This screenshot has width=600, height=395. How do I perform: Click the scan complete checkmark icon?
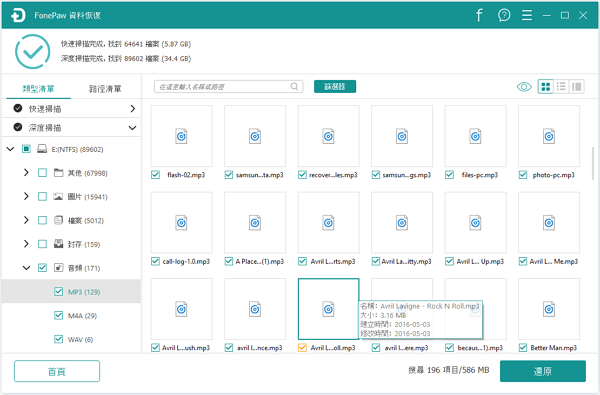click(33, 51)
